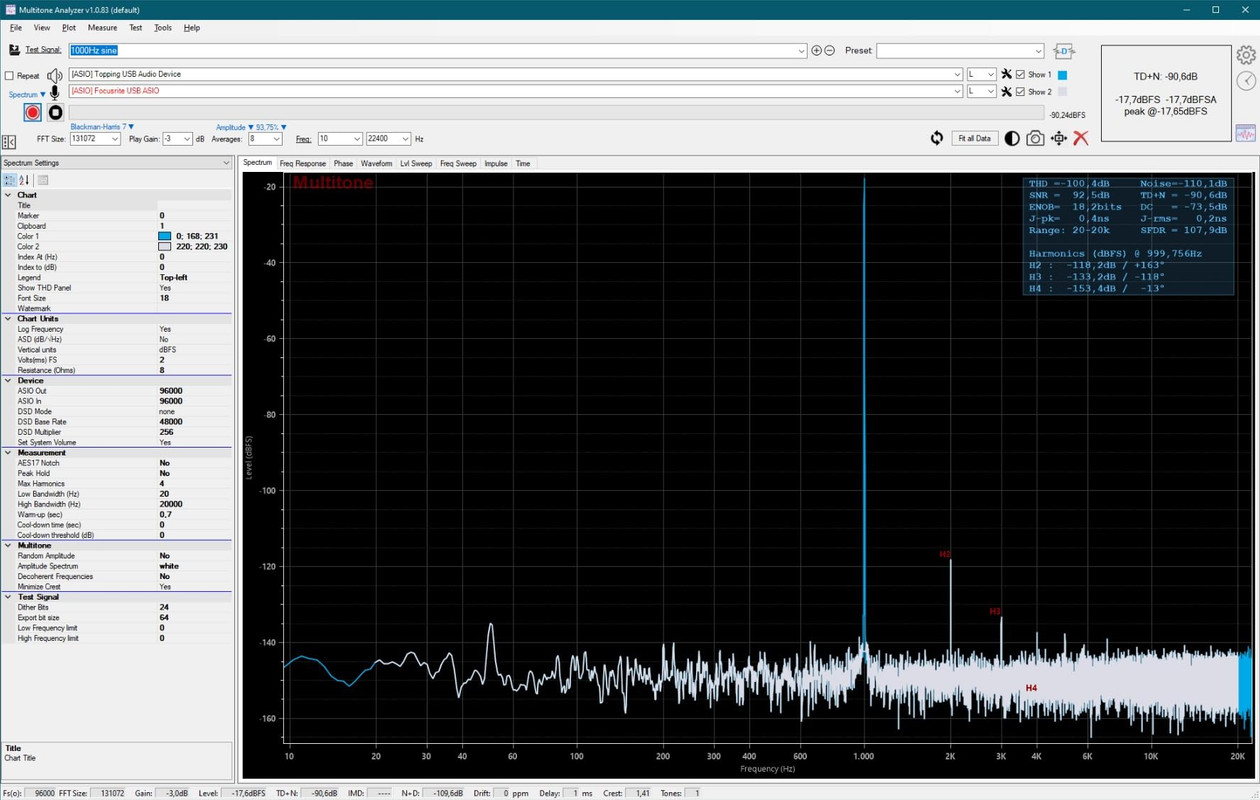This screenshot has height=800, width=1260.
Task: Open the clock history icon
Action: pos(1246,81)
